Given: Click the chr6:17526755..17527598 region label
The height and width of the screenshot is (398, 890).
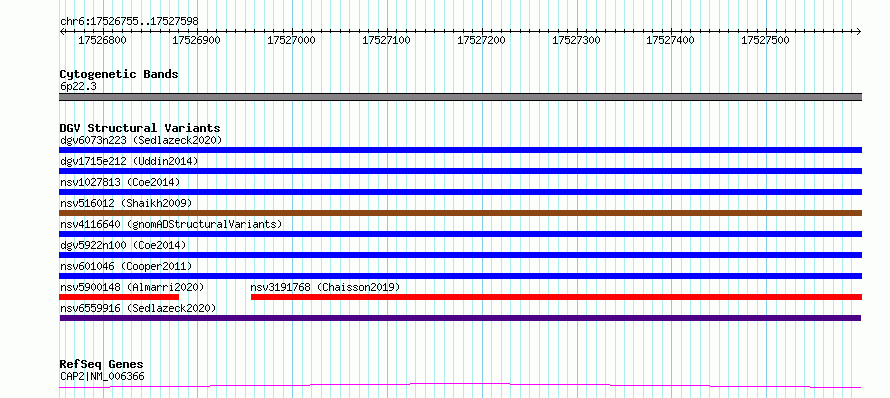Looking at the screenshot, I should click(129, 22).
